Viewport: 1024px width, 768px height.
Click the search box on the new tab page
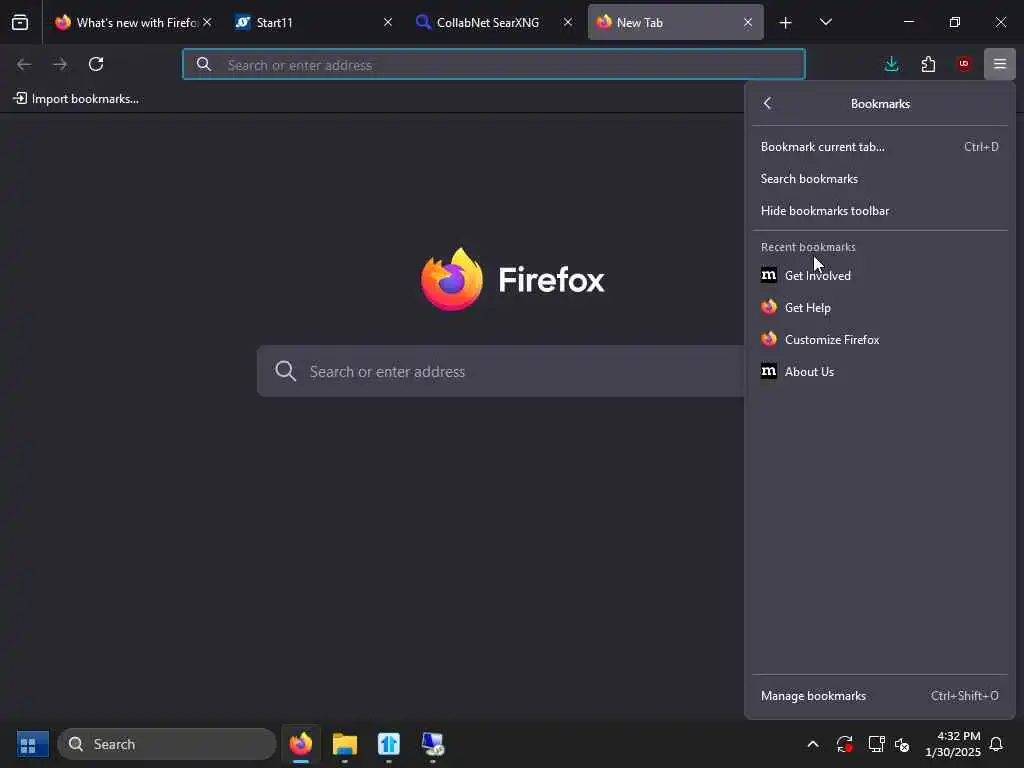pos(501,371)
